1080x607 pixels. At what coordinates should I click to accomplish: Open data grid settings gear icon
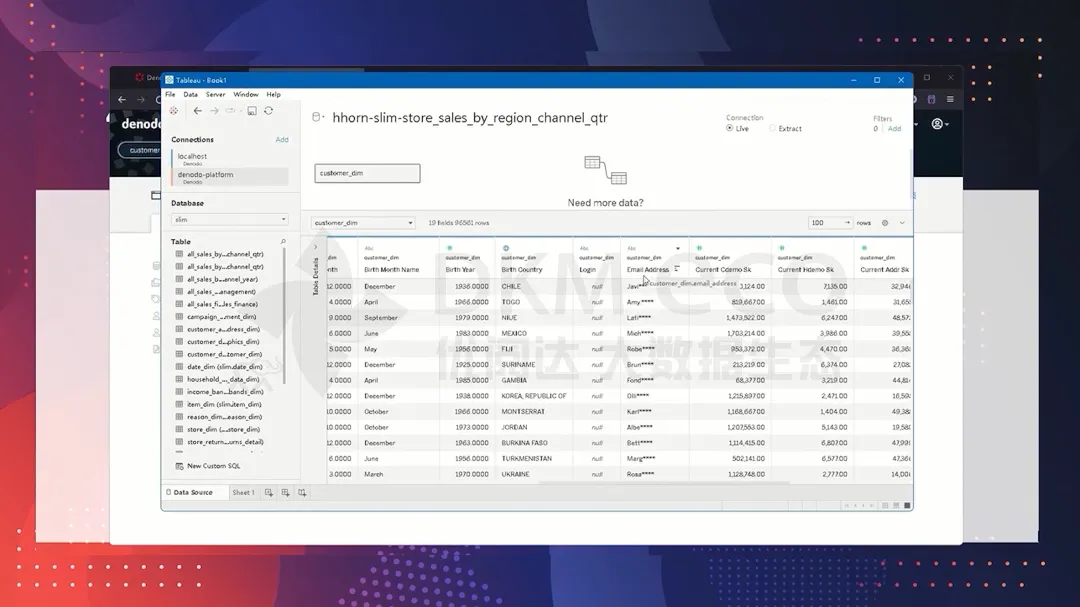click(885, 223)
